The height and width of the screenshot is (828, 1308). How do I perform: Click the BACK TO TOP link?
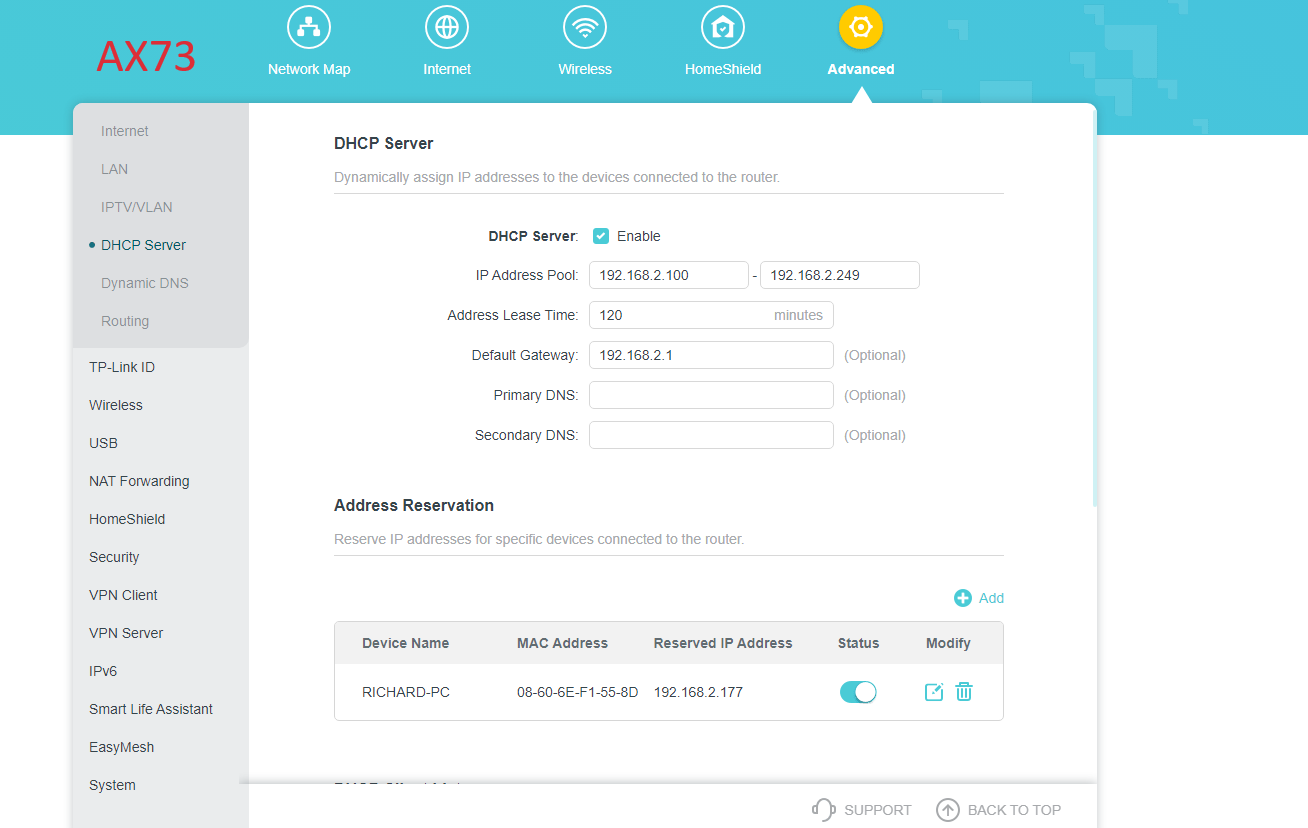click(x=998, y=810)
